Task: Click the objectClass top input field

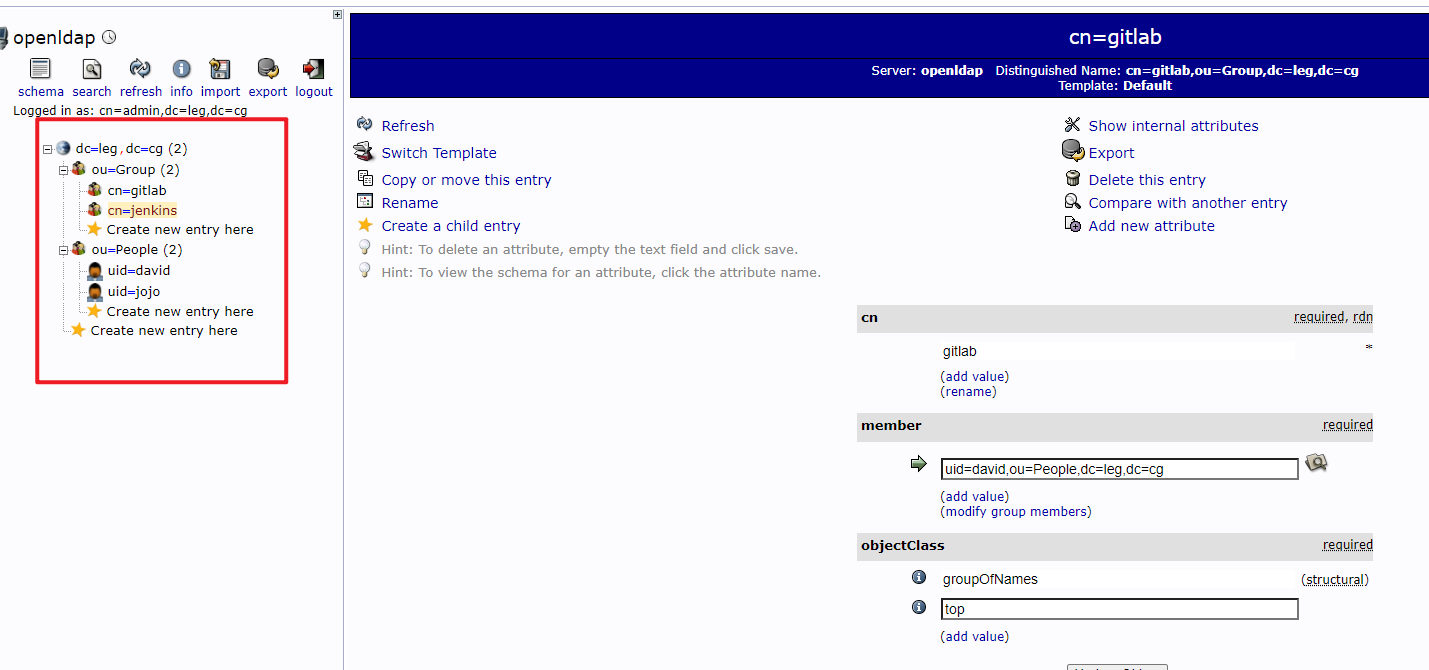Action: pyautogui.click(x=1119, y=609)
